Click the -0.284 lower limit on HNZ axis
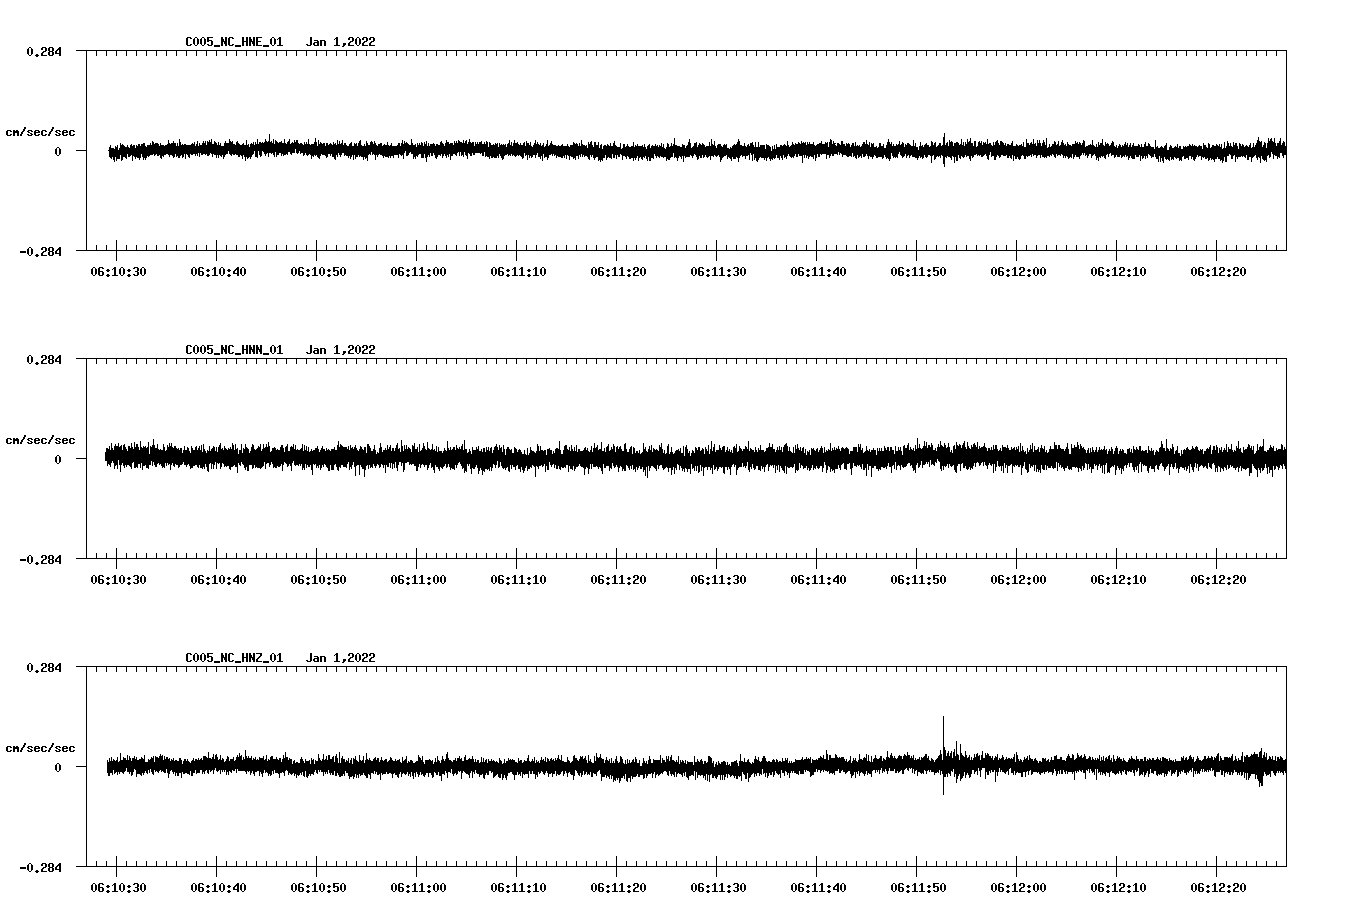The width and height of the screenshot is (1358, 924). point(40,868)
